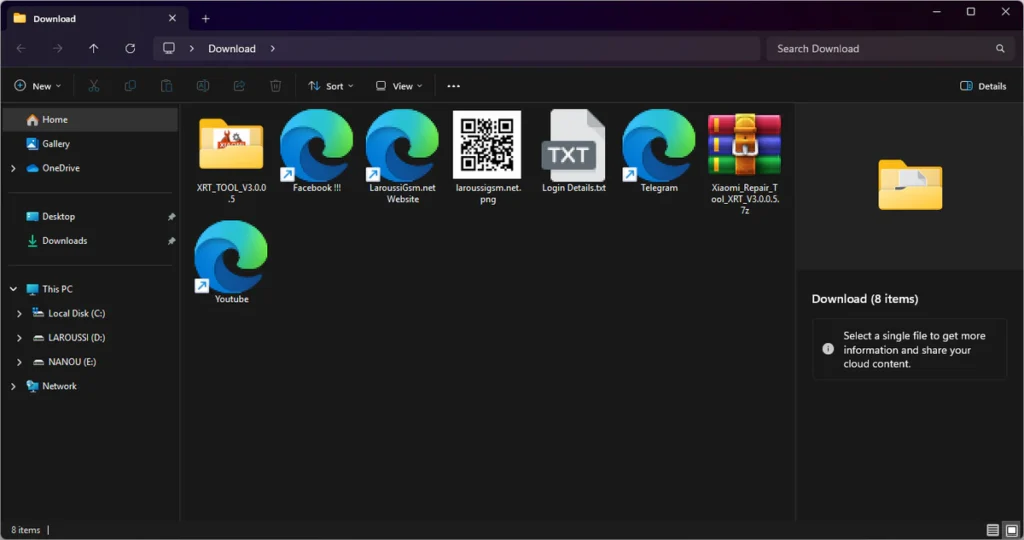Click the Refresh icon in navigation bar

click(130, 48)
